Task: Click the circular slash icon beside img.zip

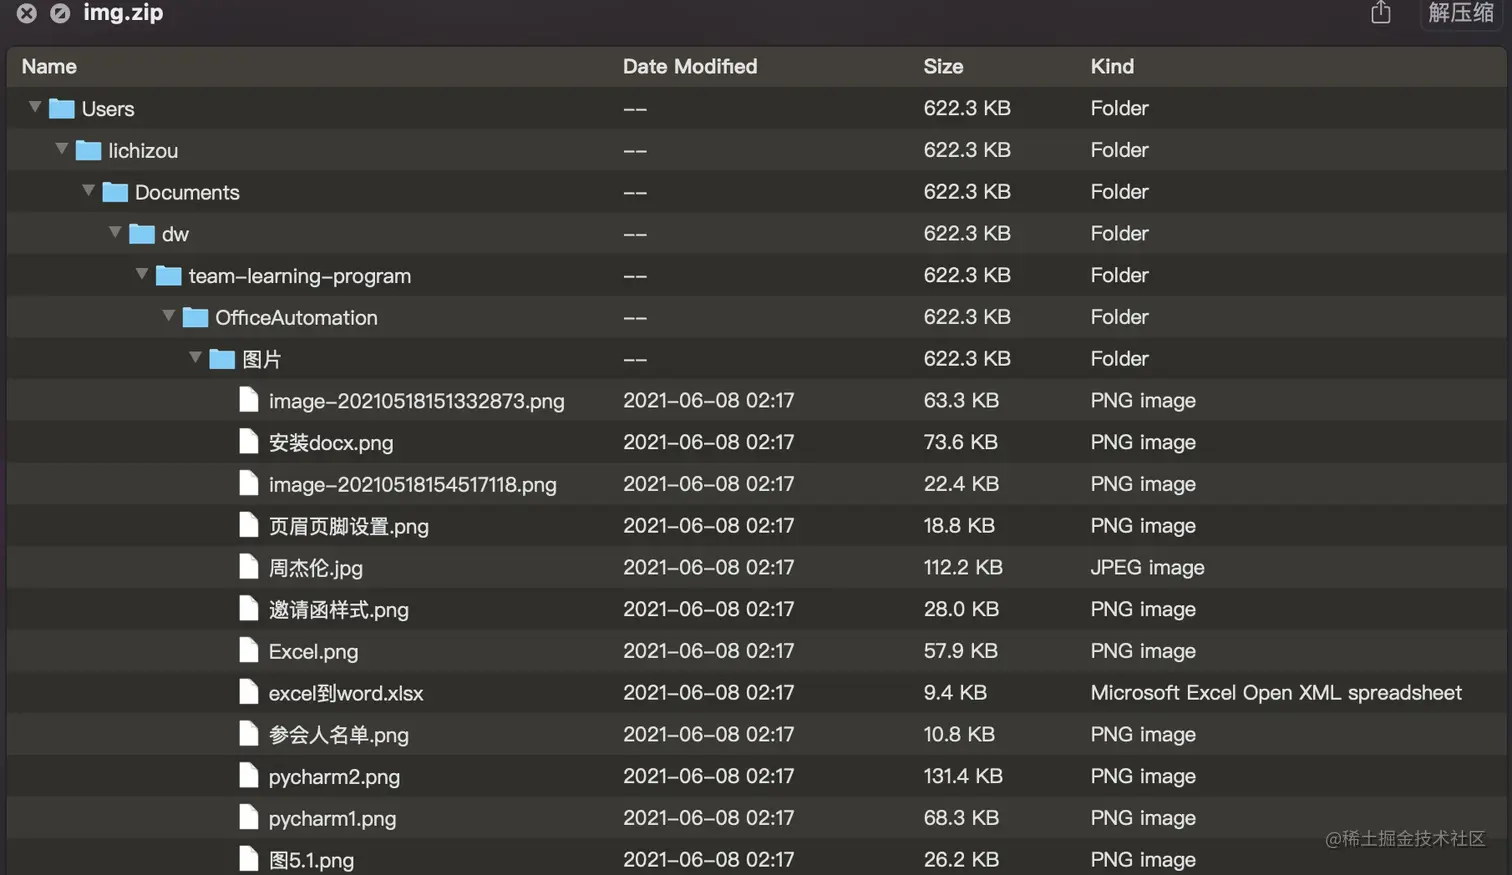Action: [x=60, y=13]
